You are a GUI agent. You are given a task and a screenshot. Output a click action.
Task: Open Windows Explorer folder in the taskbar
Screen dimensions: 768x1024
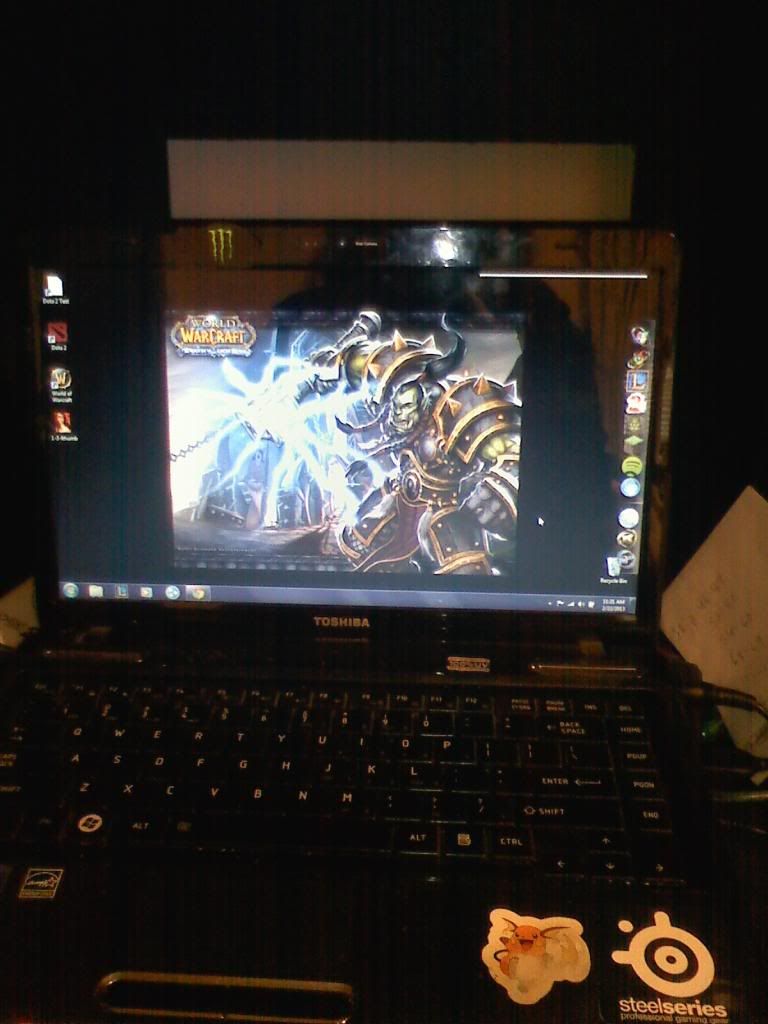pyautogui.click(x=96, y=592)
